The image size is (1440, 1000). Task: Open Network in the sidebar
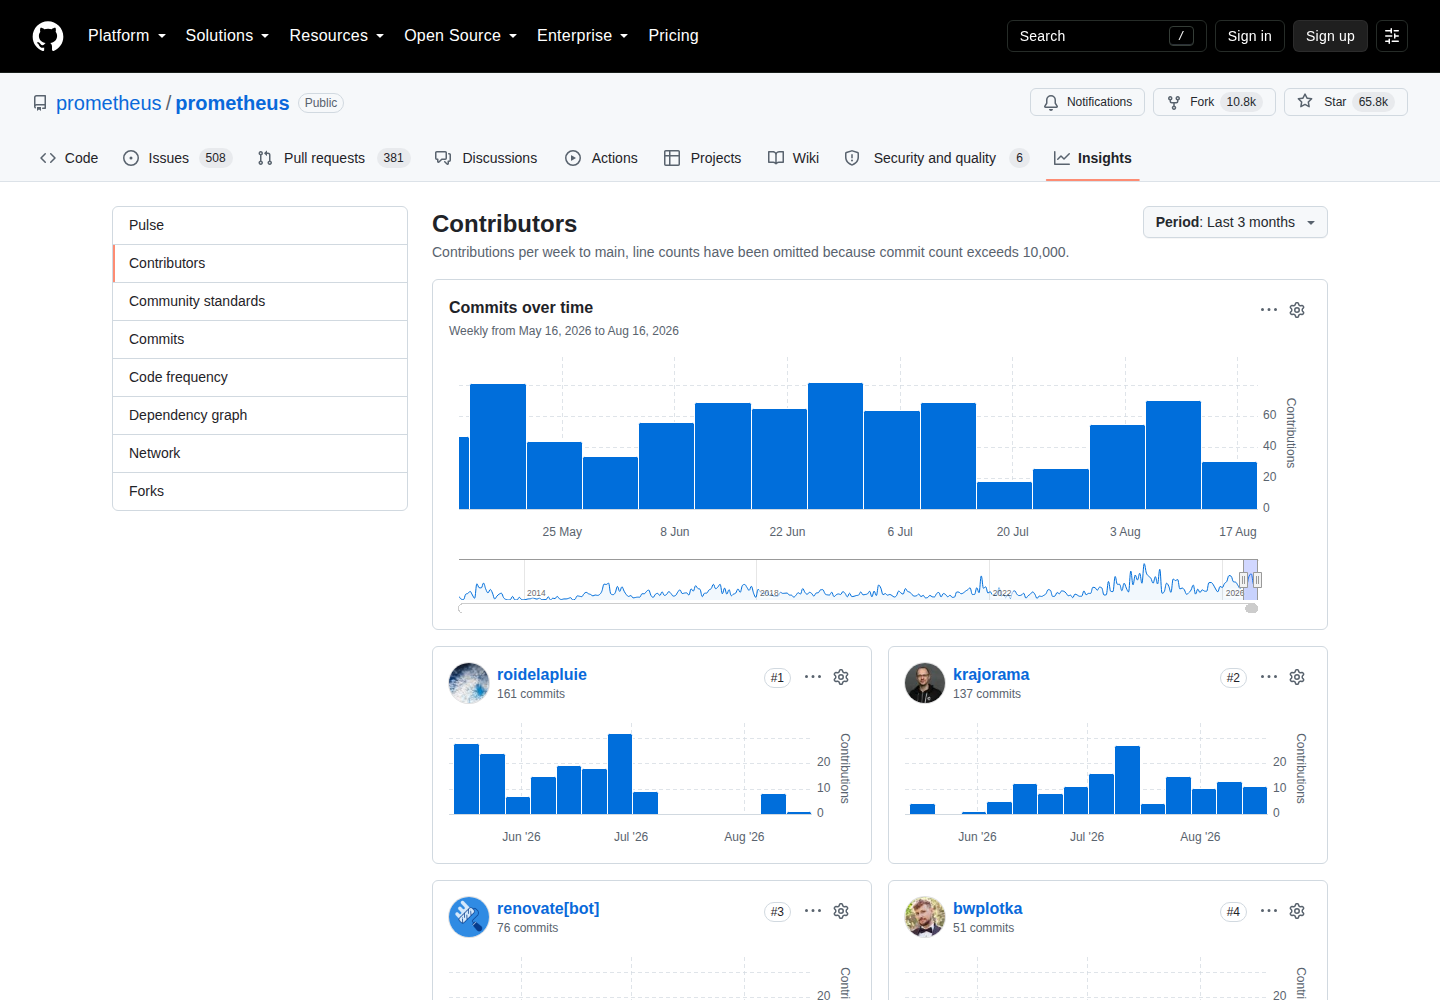pos(260,453)
